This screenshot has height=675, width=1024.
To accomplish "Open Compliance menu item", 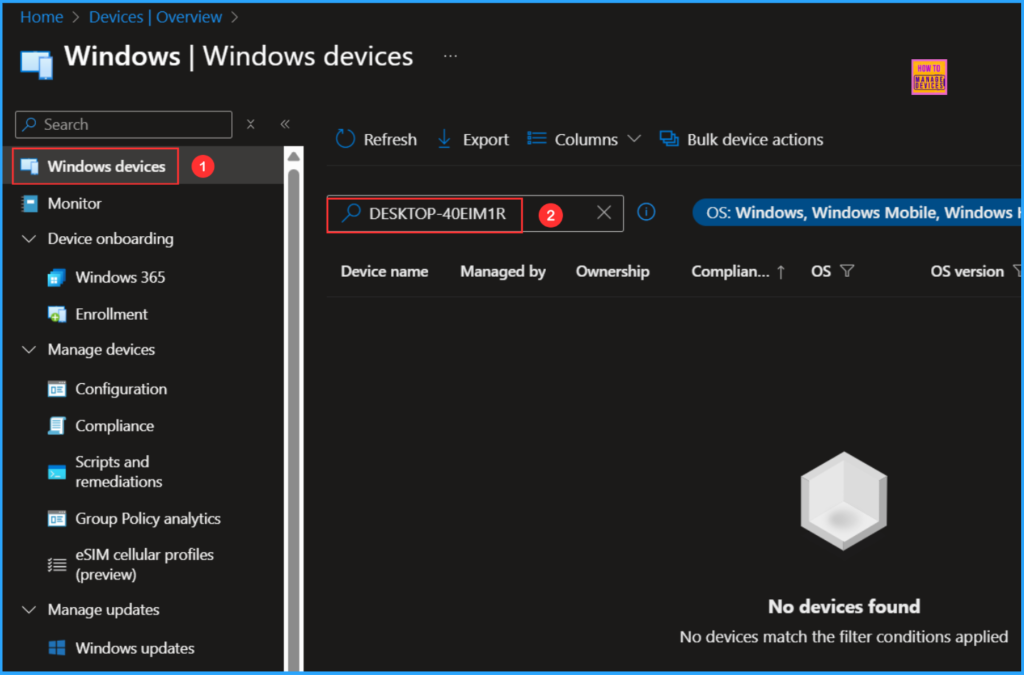I will coord(114,426).
